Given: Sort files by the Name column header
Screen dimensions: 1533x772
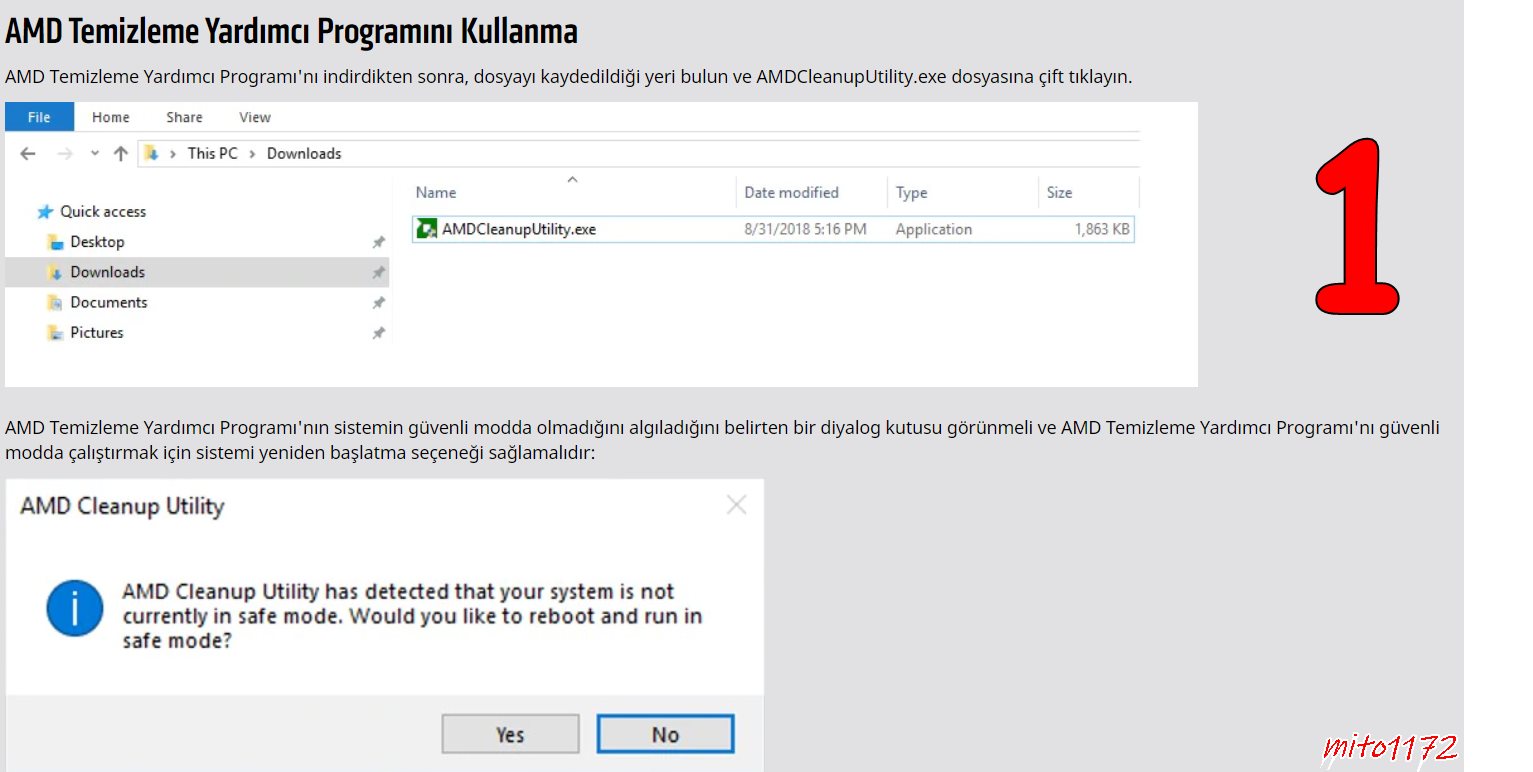Looking at the screenshot, I should click(436, 193).
